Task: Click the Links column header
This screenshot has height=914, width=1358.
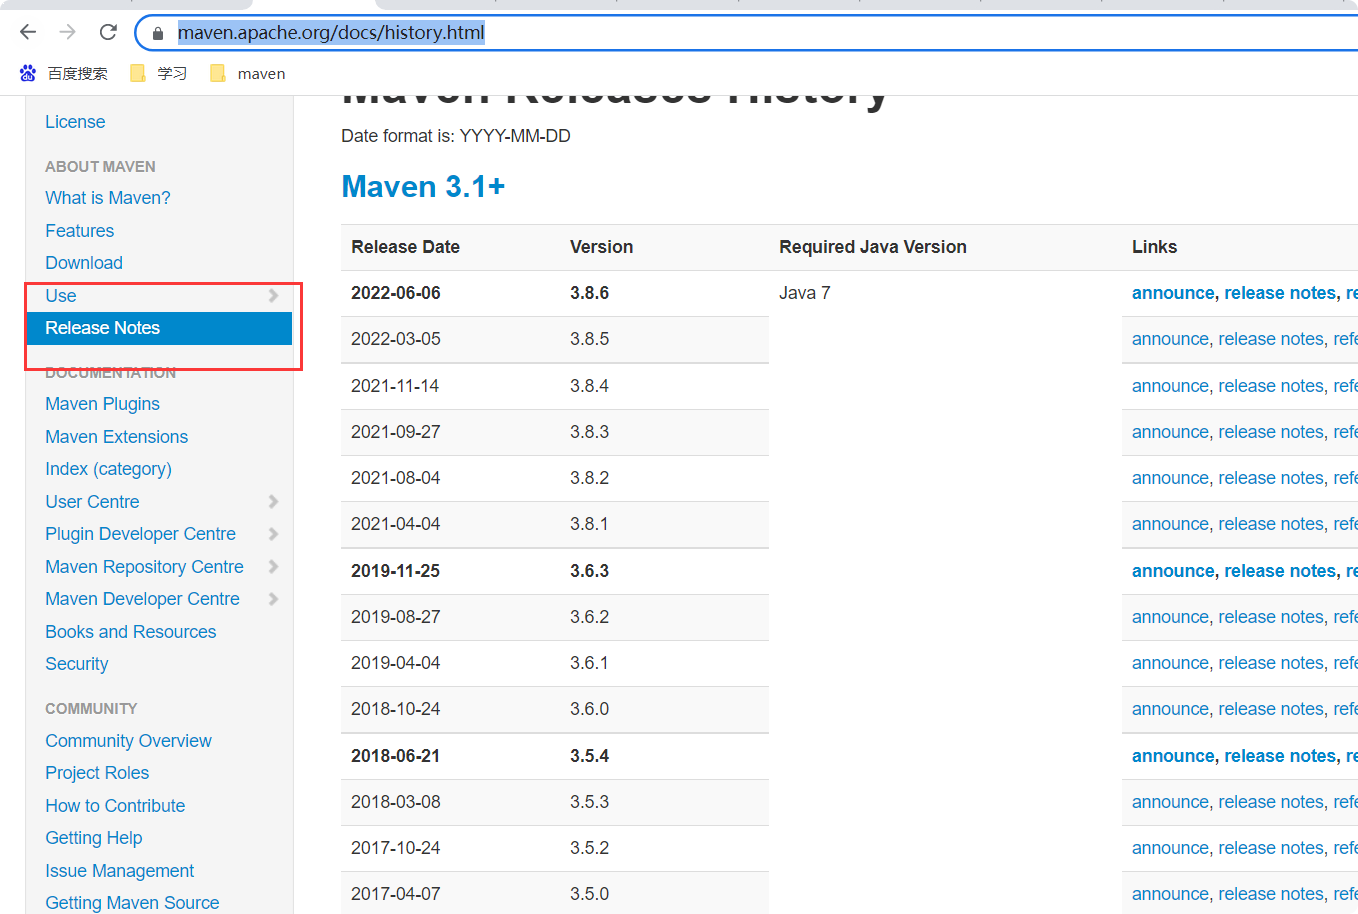Action: point(1154,247)
